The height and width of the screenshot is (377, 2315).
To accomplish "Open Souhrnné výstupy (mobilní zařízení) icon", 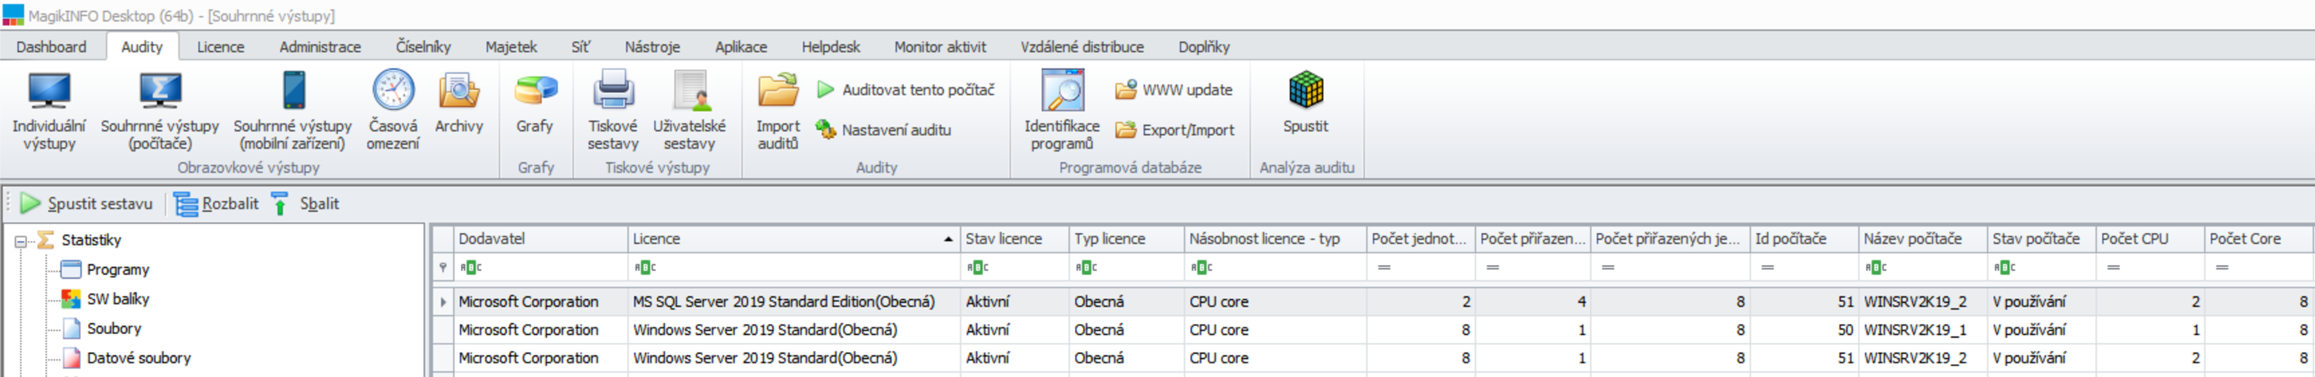I will pos(293,91).
